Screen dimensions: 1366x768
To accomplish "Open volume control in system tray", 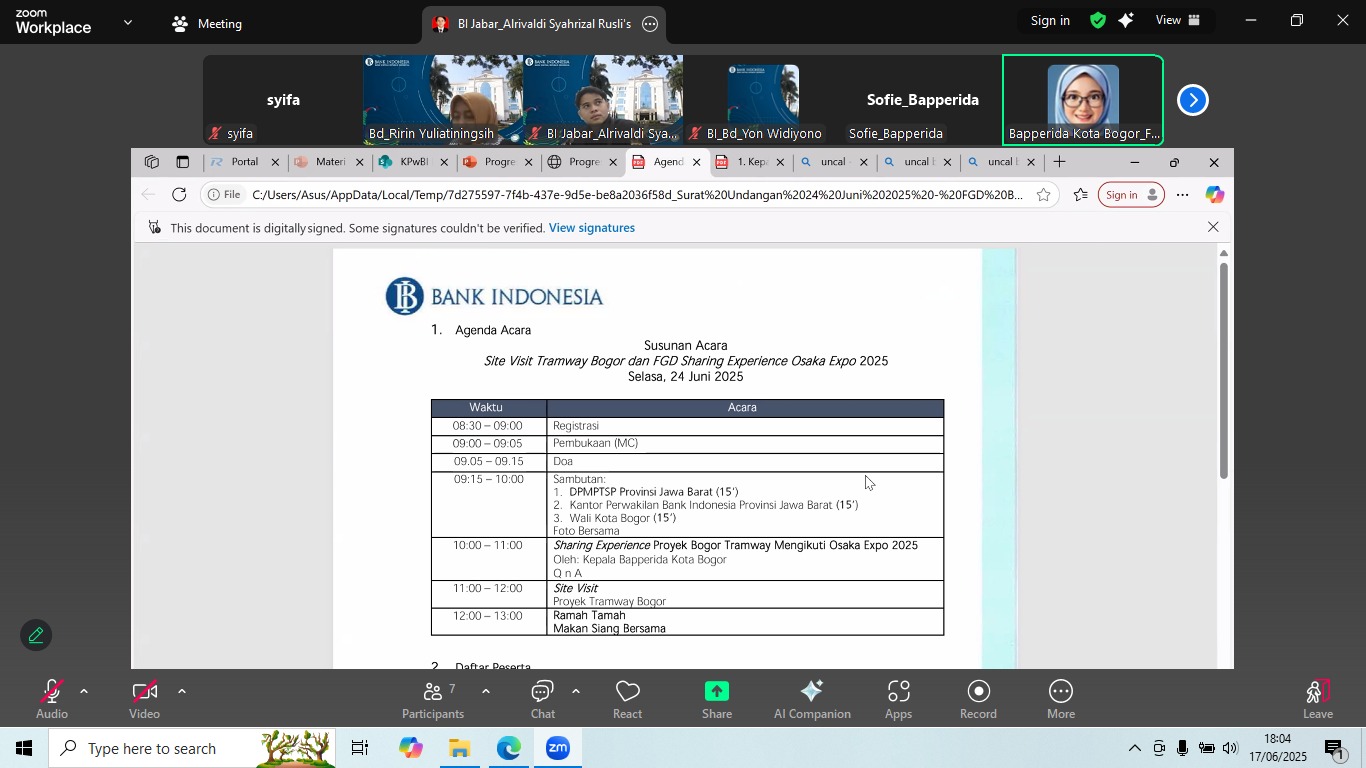I will pyautogui.click(x=1230, y=748).
